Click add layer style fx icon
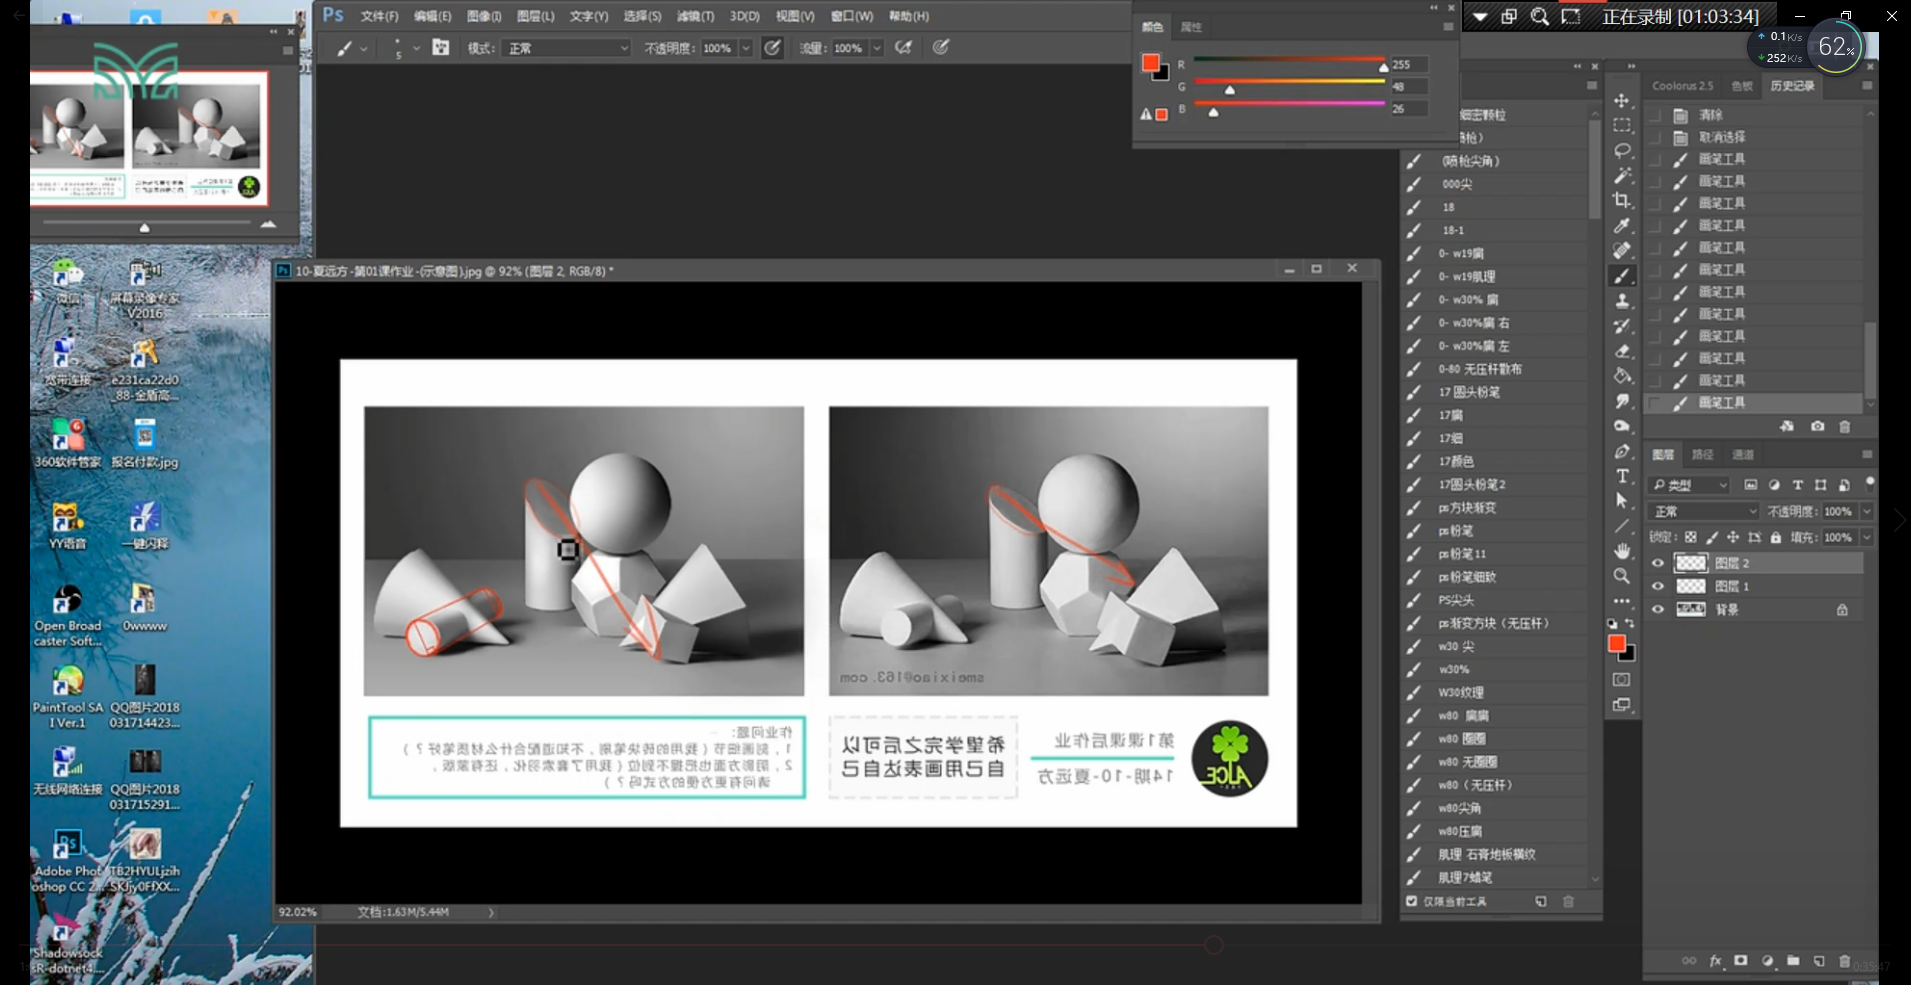 pyautogui.click(x=1715, y=961)
